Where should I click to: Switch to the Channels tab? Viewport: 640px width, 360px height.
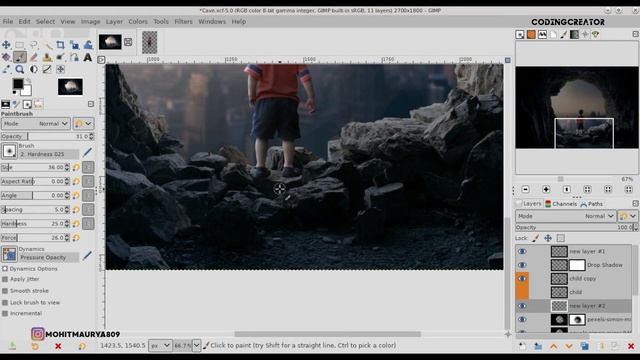(561, 204)
